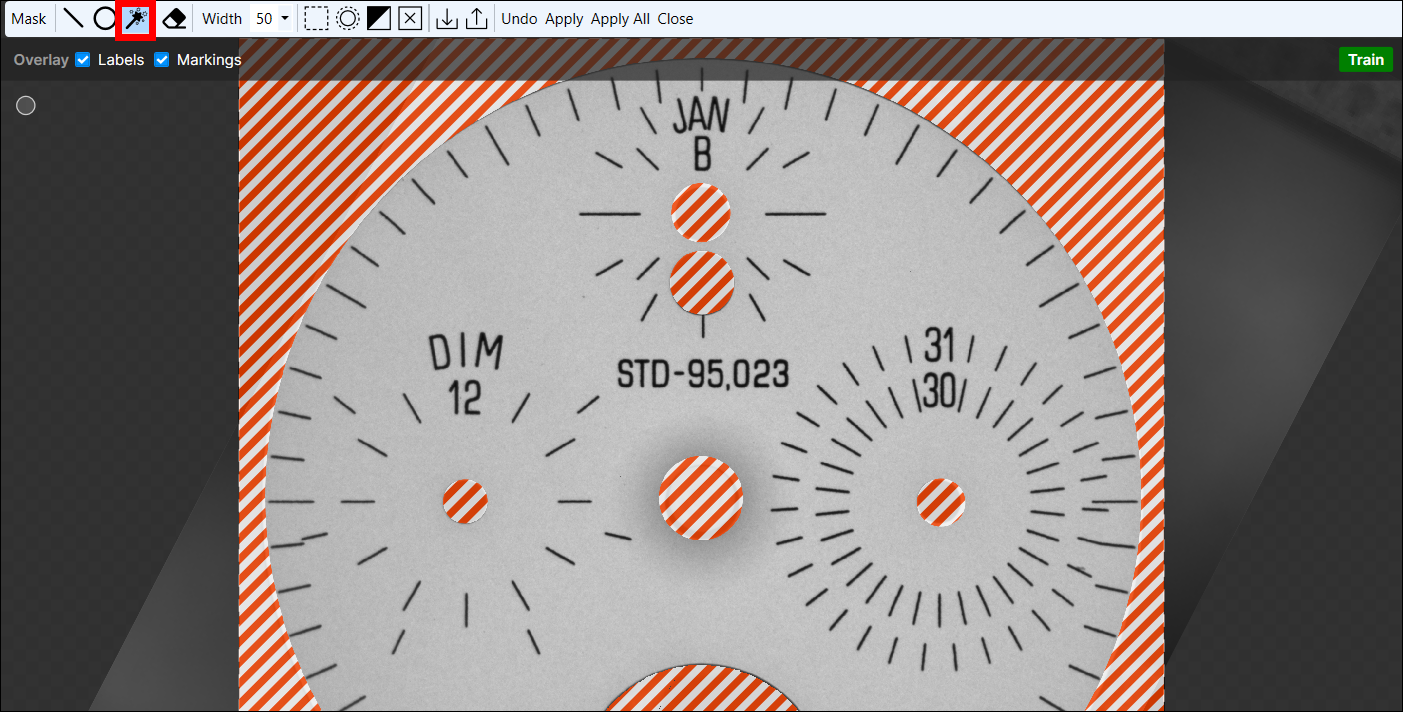1403x712 pixels.
Task: Choose the dashed rectangle selection tool
Action: [316, 19]
